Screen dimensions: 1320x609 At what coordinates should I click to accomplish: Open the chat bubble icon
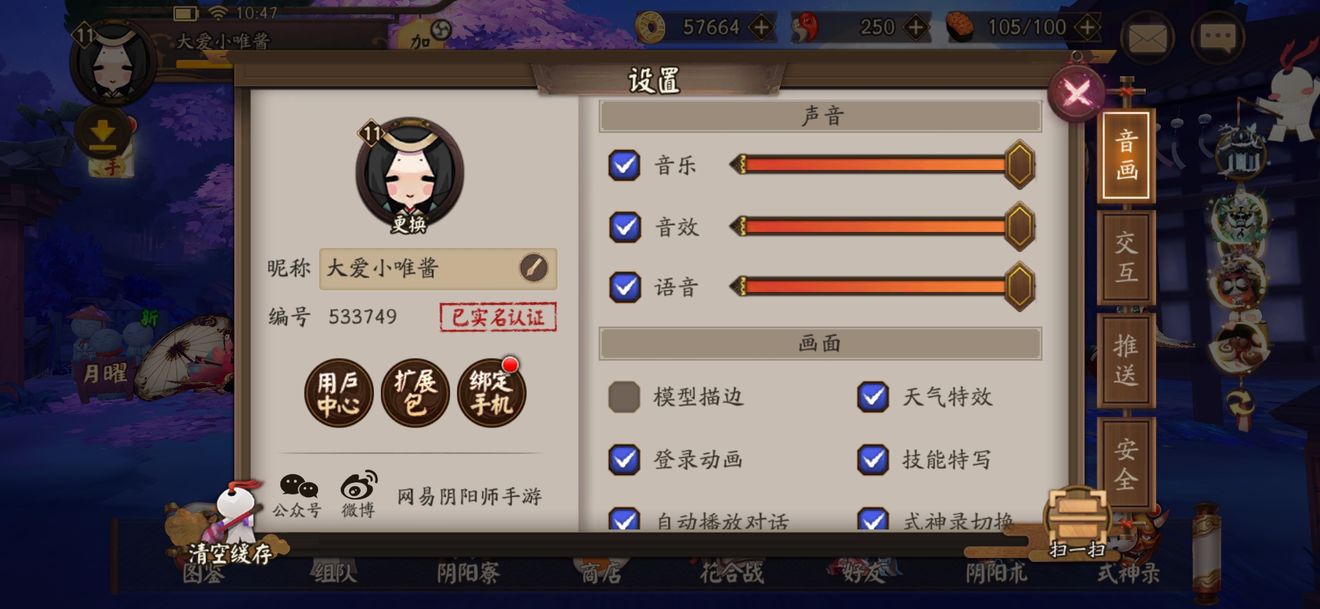tap(1217, 38)
